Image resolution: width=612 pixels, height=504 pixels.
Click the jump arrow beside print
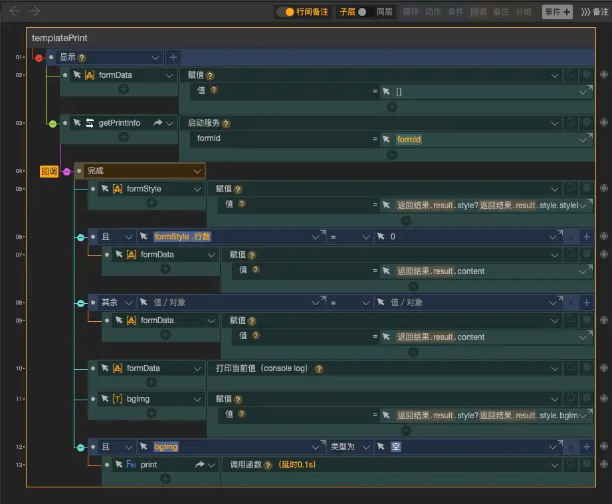pos(200,465)
